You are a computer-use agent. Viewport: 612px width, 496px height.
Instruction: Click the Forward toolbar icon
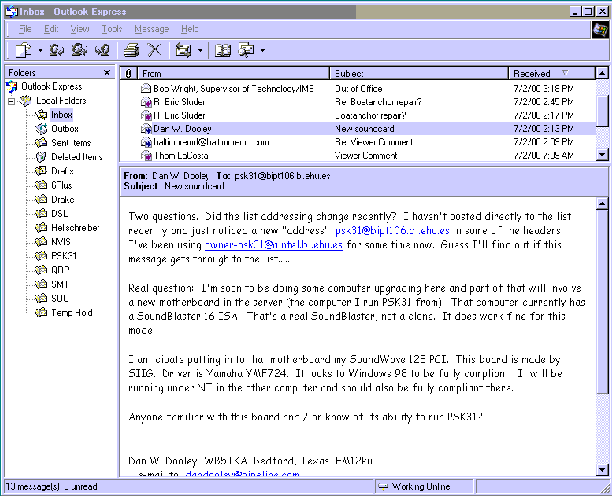pyautogui.click(x=102, y=50)
